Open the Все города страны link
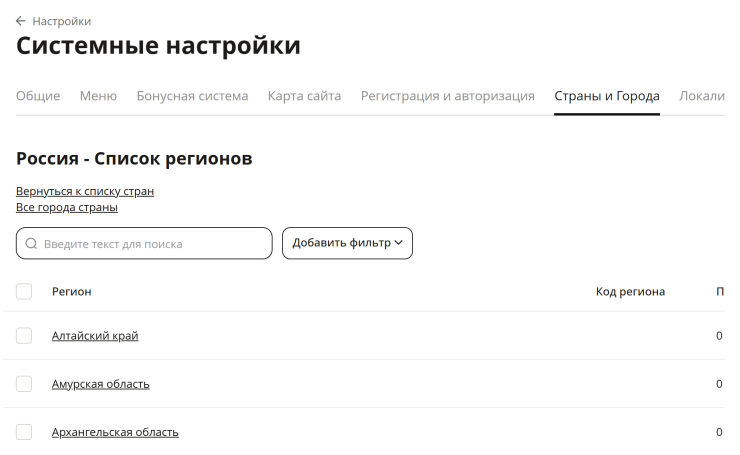Viewport: 740px width, 455px height. [x=67, y=207]
